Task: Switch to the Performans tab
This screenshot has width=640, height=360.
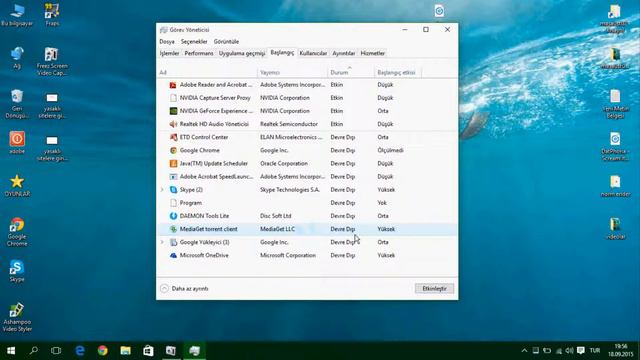Action: tap(199, 53)
